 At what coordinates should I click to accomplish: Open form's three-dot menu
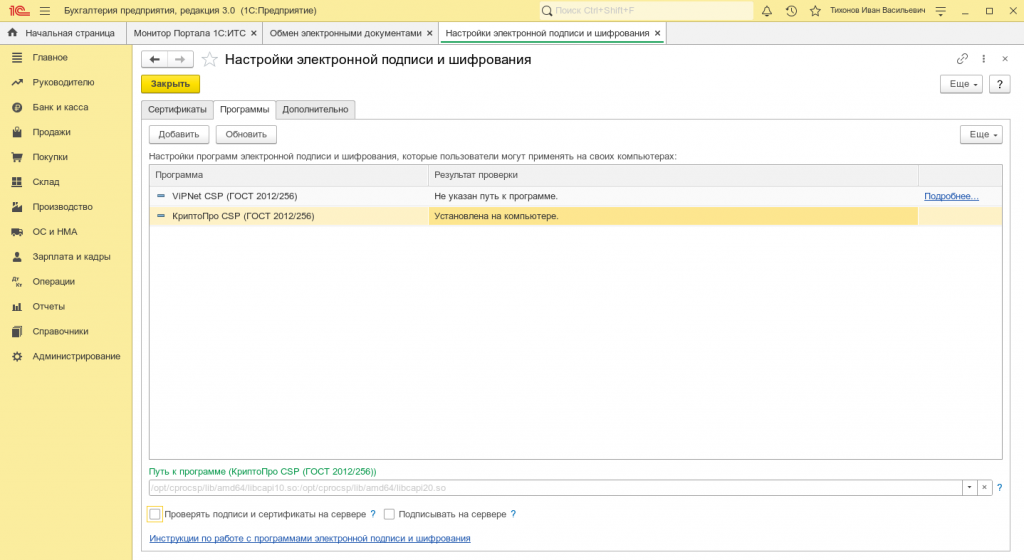click(x=984, y=59)
